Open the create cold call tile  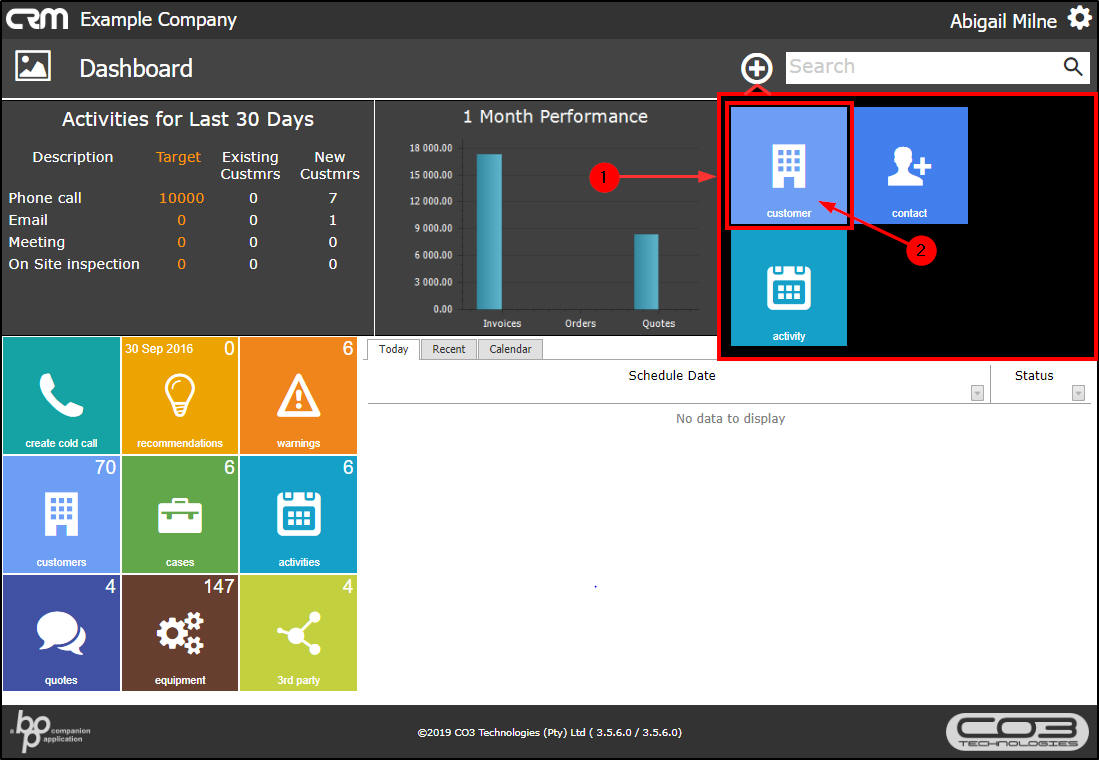click(x=62, y=395)
